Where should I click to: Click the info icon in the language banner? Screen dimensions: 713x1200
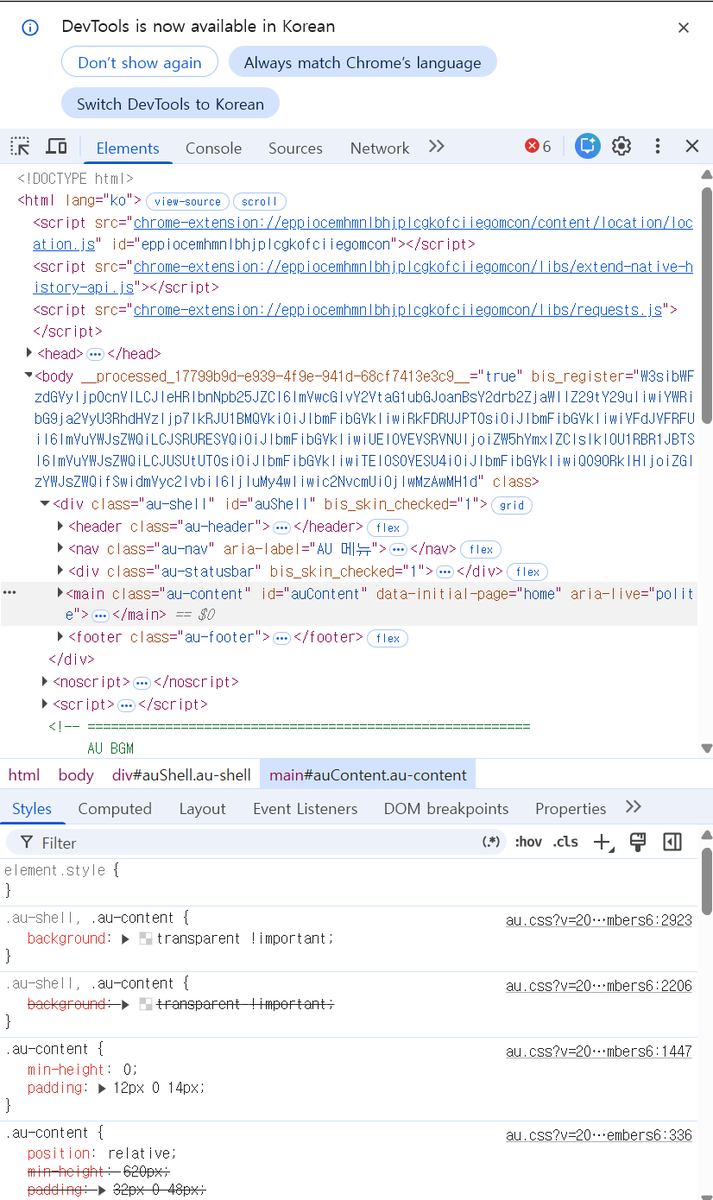click(x=30, y=27)
